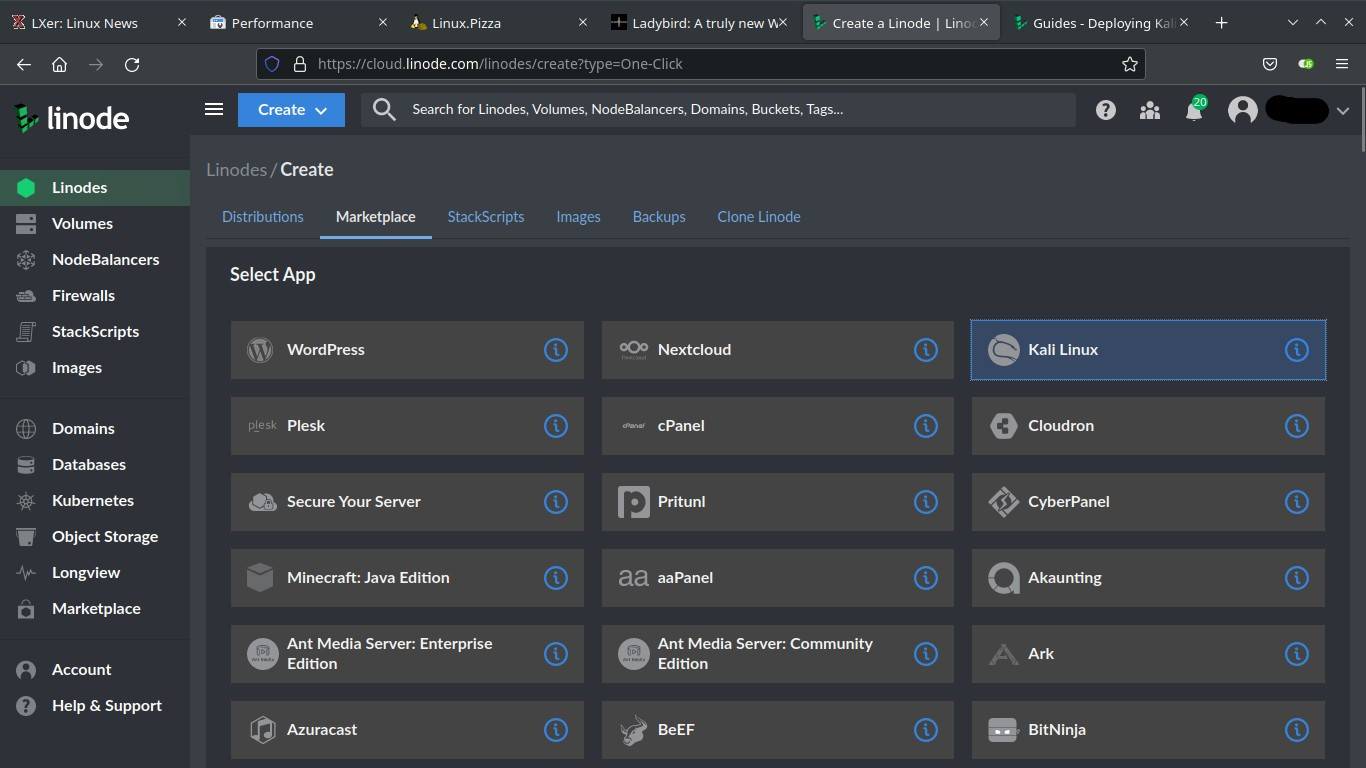Choose the Nextcloud app card
1366x768 pixels.
[x=778, y=350]
